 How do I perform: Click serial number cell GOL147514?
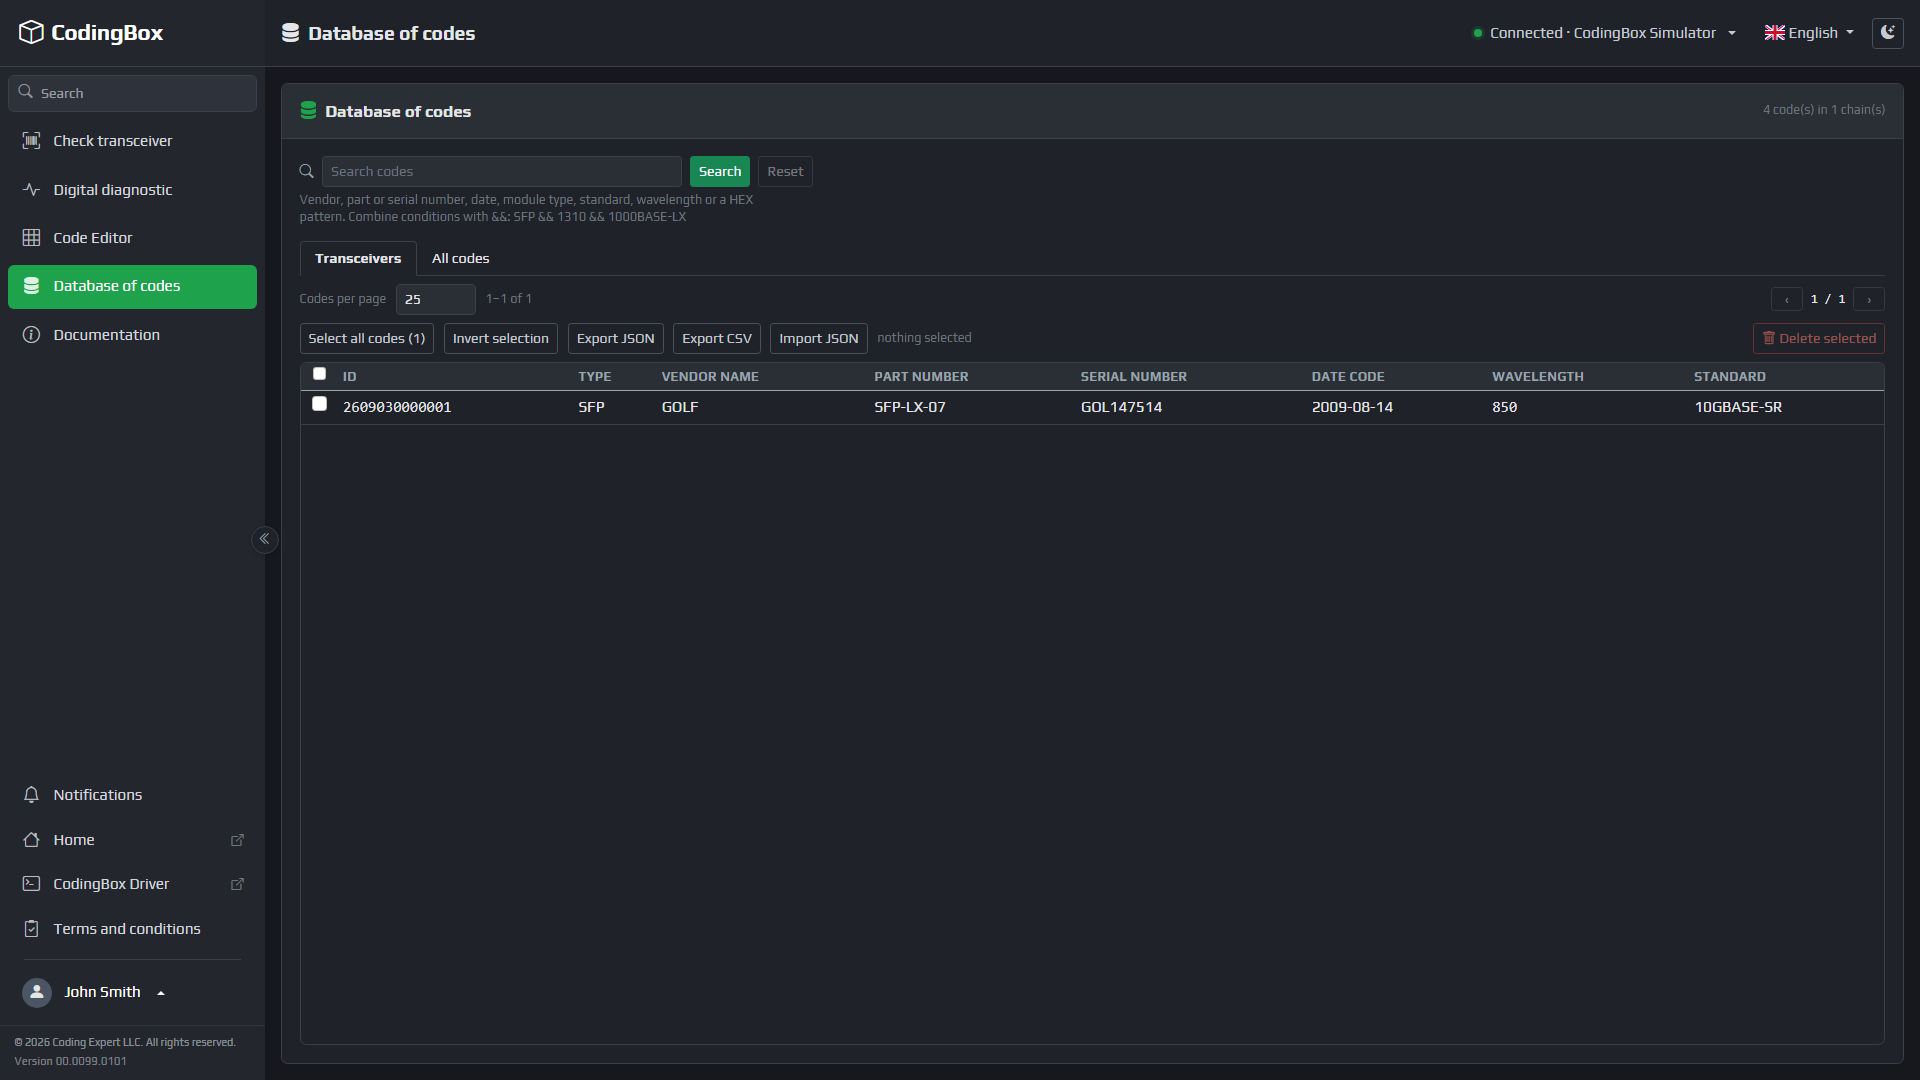[1121, 407]
